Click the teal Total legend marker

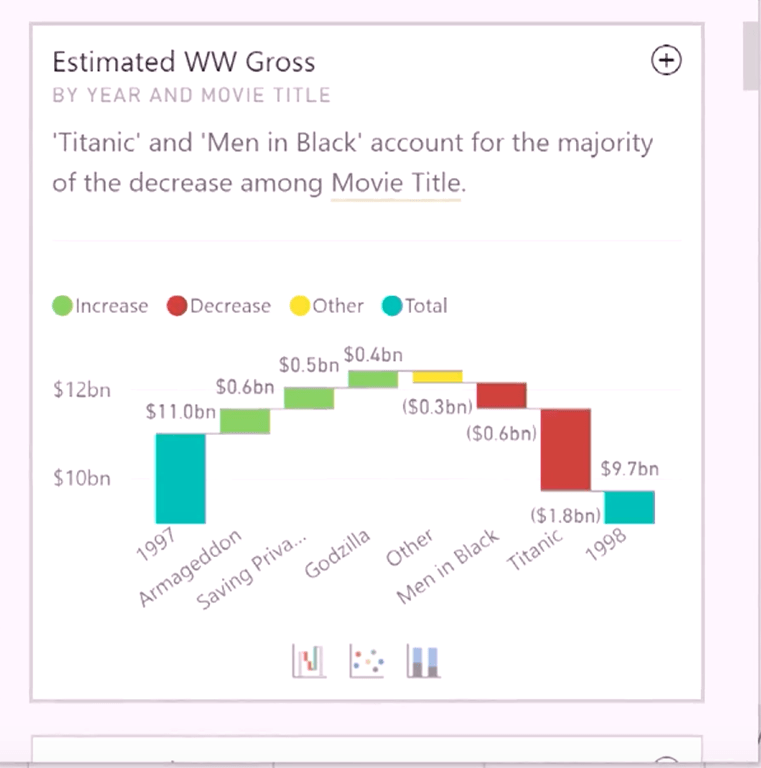(392, 306)
